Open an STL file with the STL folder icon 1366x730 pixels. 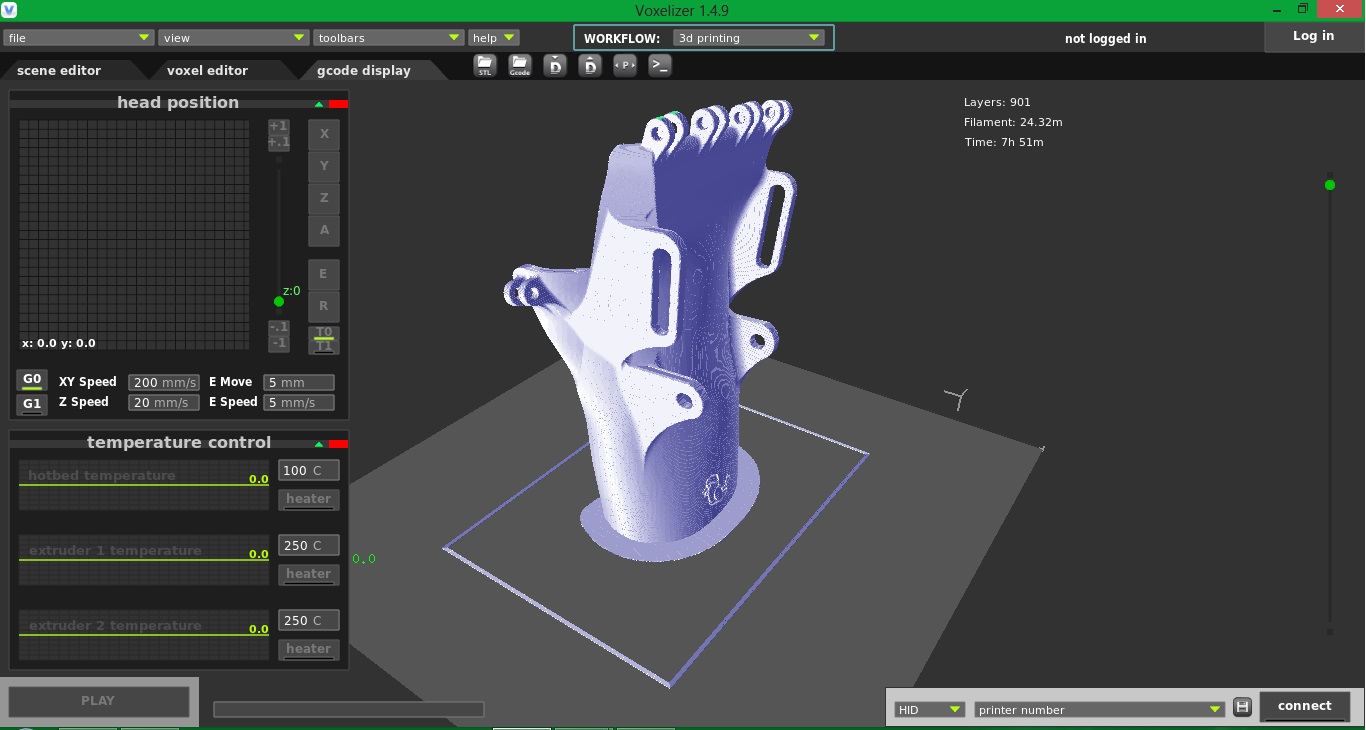point(486,66)
